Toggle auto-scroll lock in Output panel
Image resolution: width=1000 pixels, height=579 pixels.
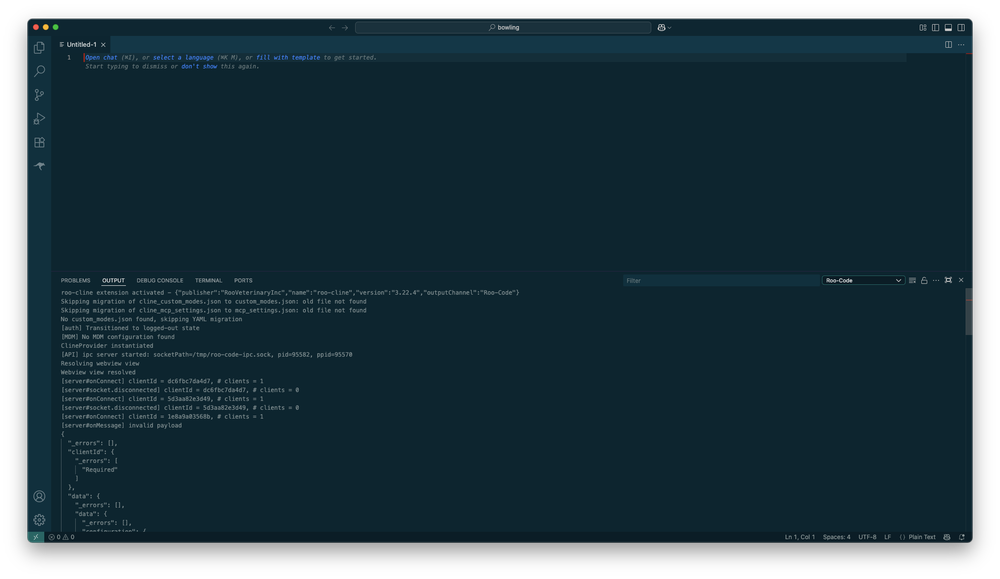tap(923, 280)
